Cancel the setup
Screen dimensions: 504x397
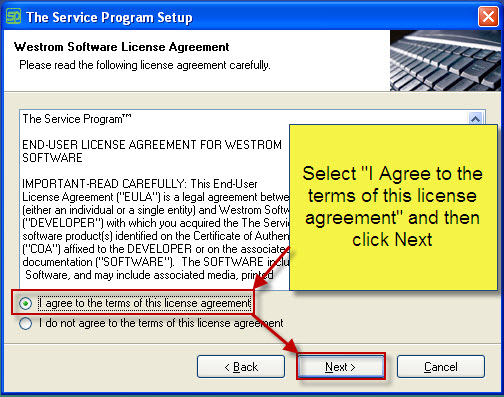click(x=441, y=367)
